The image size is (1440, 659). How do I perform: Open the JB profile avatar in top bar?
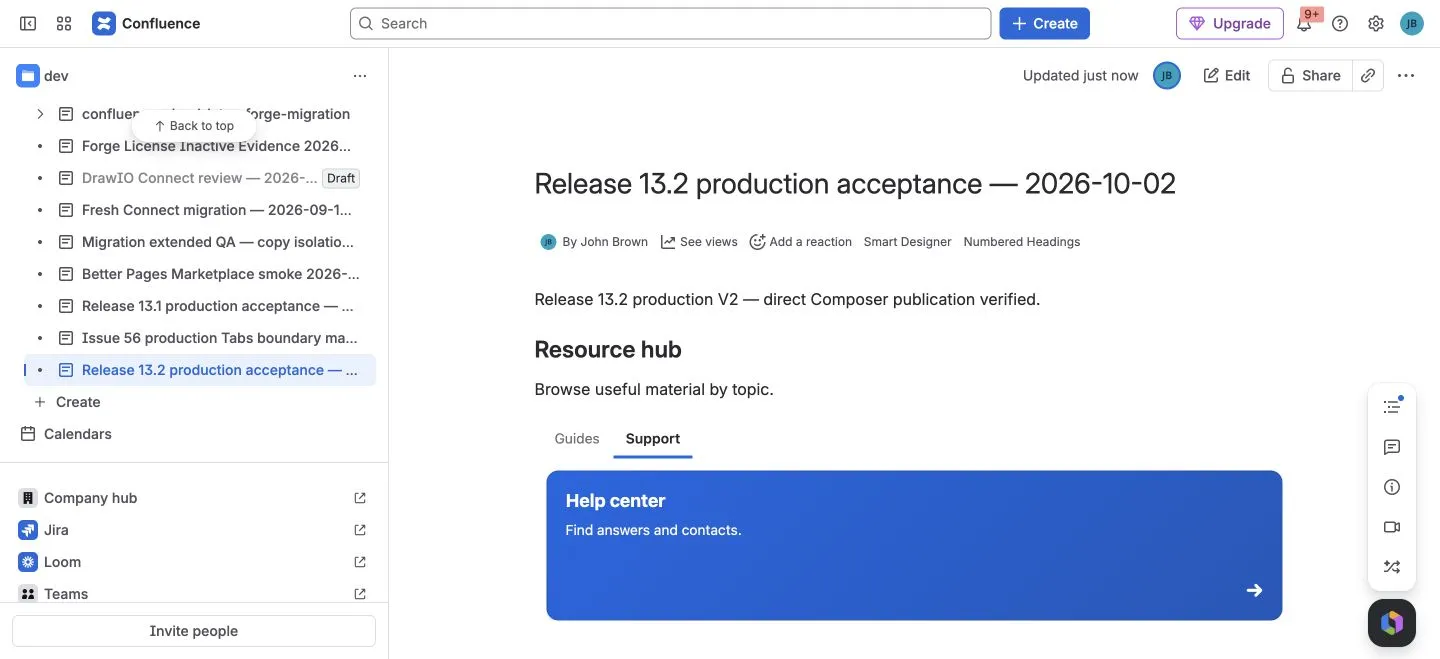1411,23
